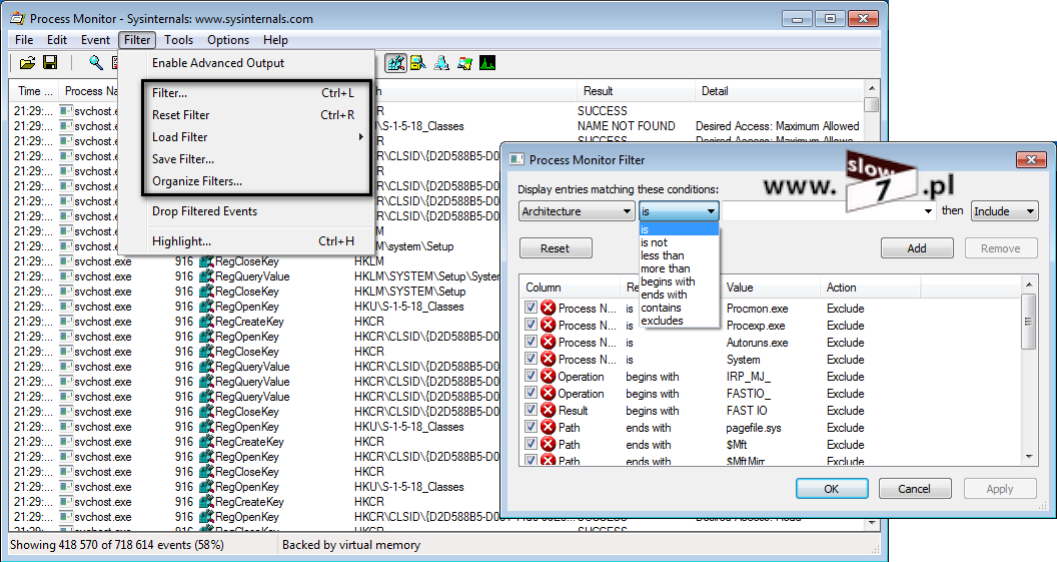This screenshot has width=1057, height=562.
Task: Click the Open file toolbar icon
Action: (x=27, y=63)
